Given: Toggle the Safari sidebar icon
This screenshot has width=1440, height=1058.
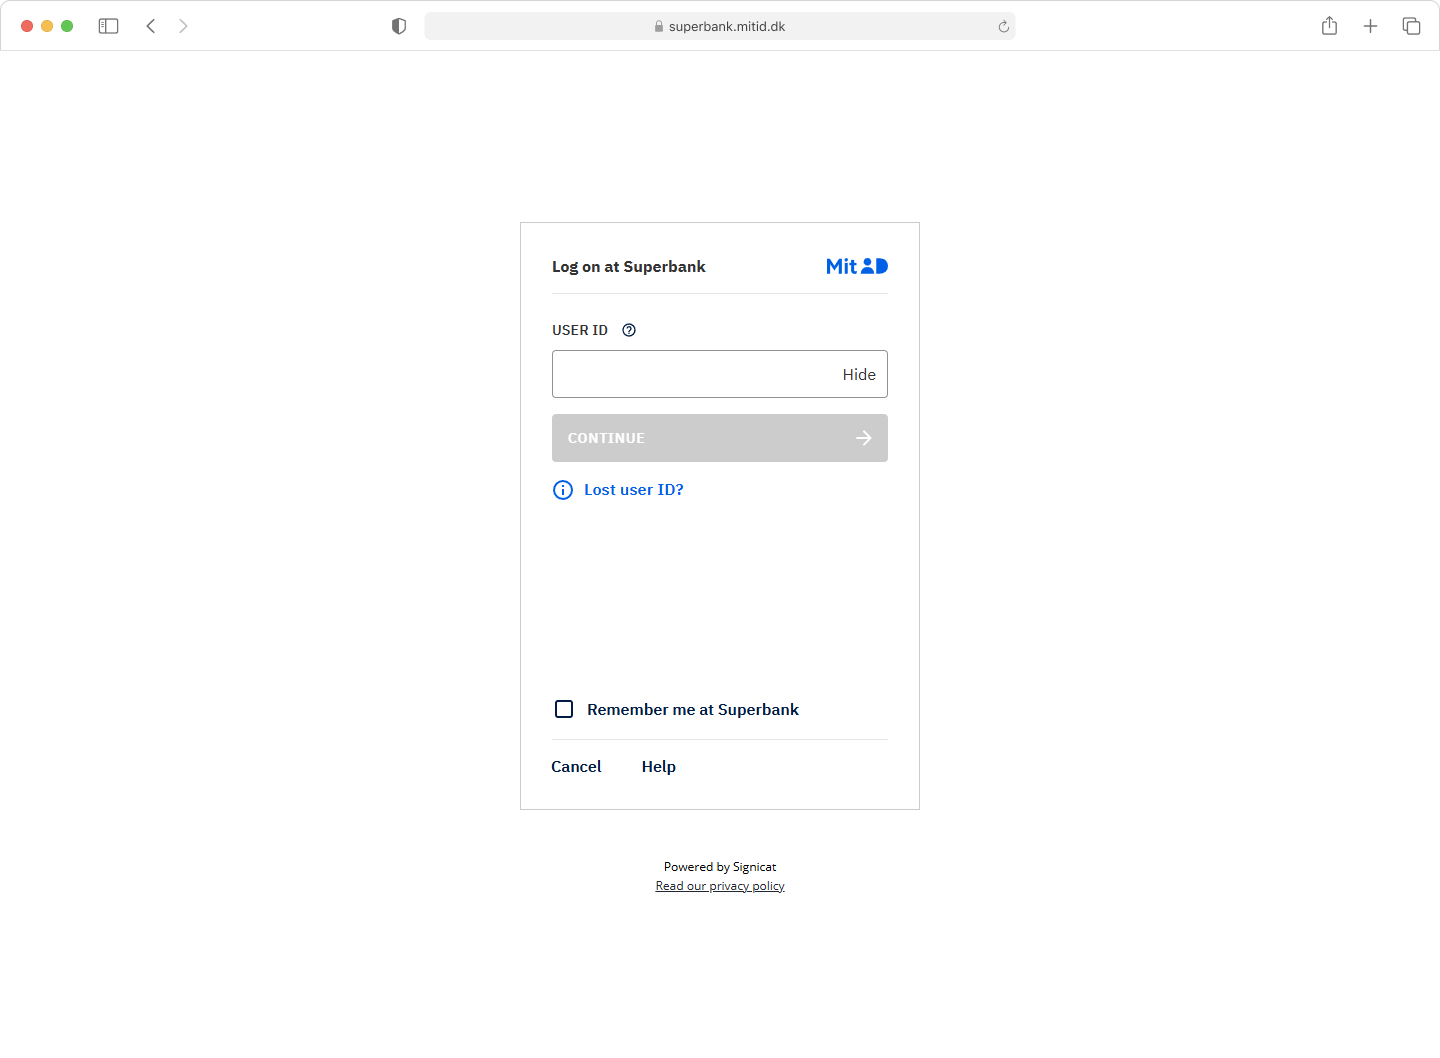Looking at the screenshot, I should (108, 26).
